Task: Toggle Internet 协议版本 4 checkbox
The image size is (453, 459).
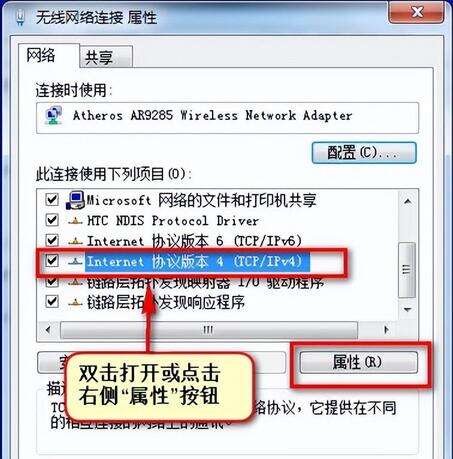Action: click(52, 260)
